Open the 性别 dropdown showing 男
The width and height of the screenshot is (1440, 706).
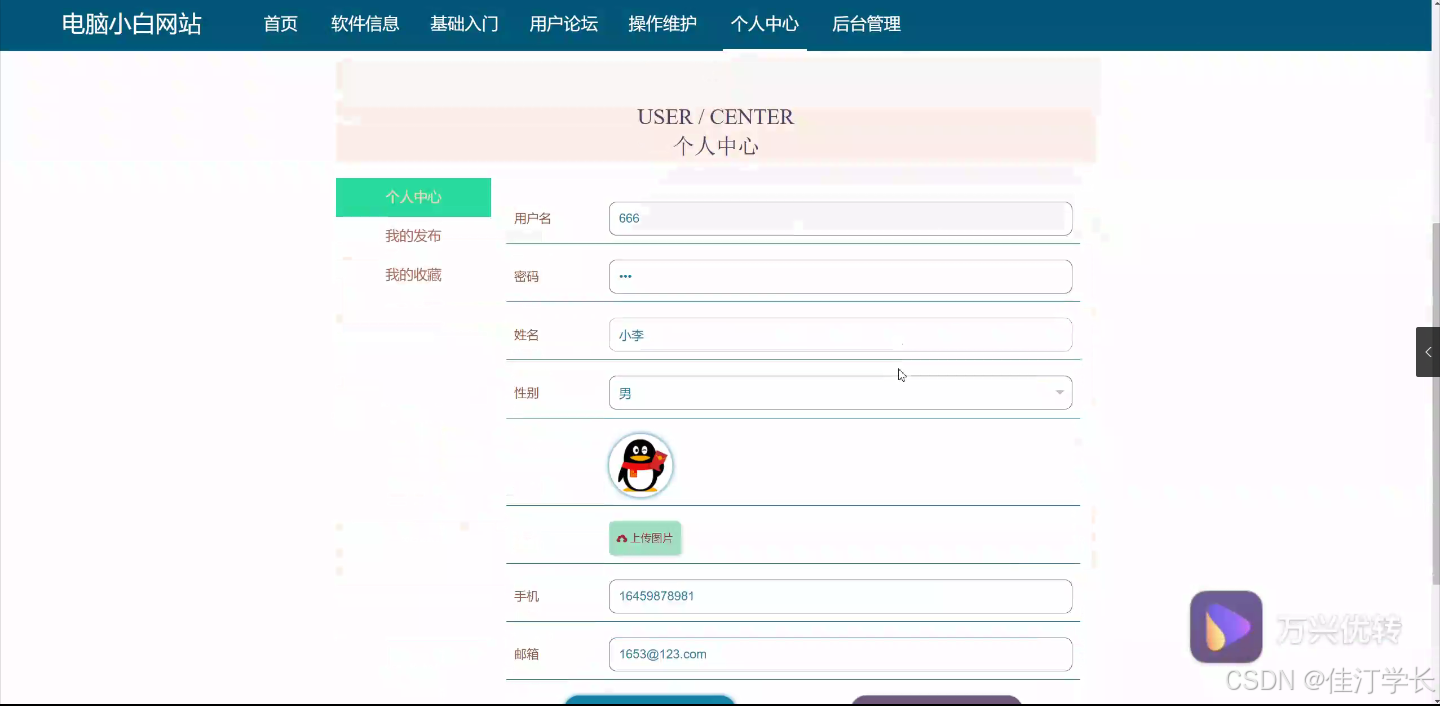click(840, 393)
